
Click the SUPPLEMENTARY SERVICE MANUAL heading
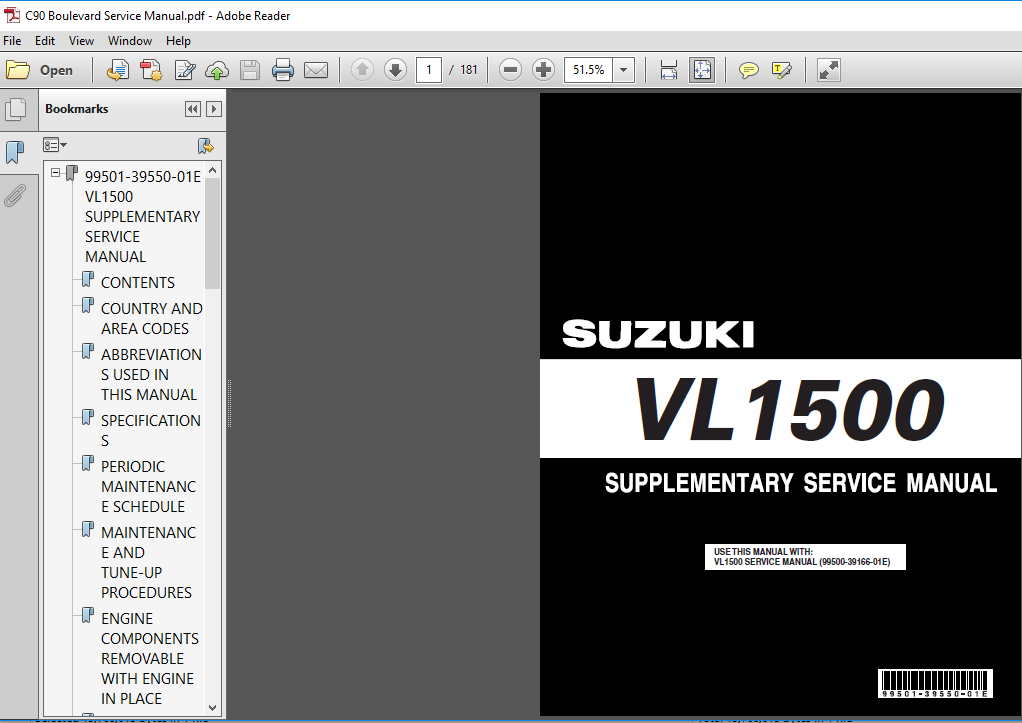(x=800, y=483)
